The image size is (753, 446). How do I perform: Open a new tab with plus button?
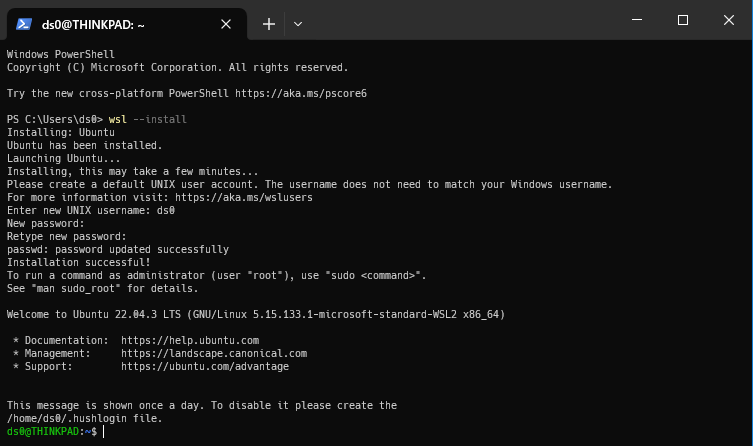pyautogui.click(x=269, y=24)
